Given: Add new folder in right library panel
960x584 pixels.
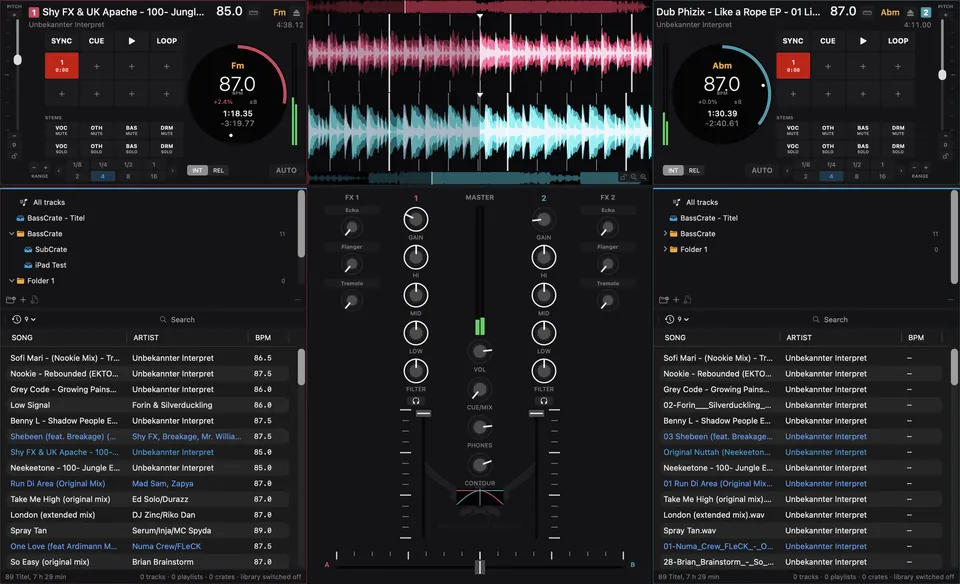Looking at the screenshot, I should (x=664, y=300).
